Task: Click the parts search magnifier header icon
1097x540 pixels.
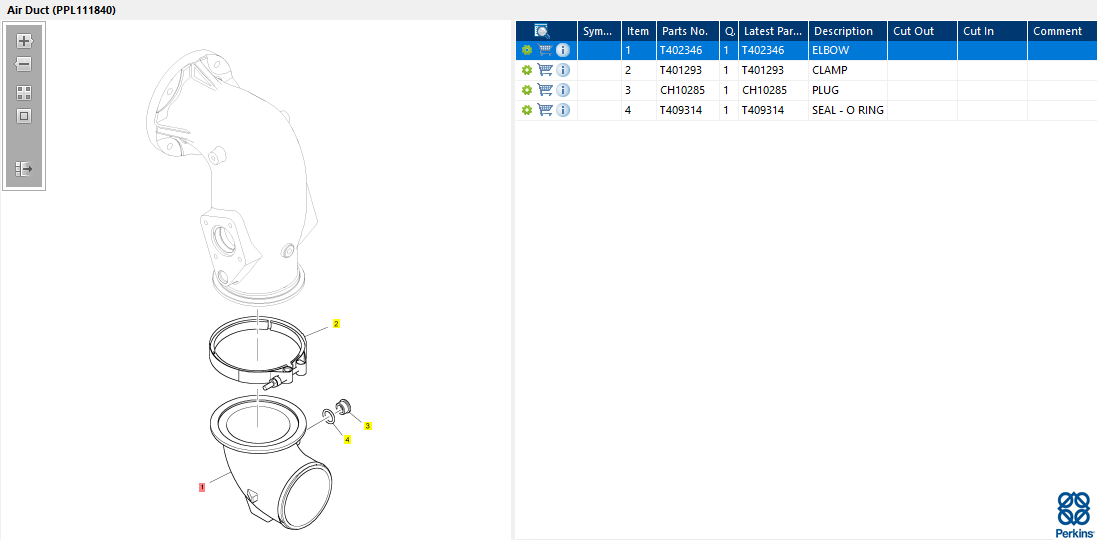Action: (x=542, y=31)
